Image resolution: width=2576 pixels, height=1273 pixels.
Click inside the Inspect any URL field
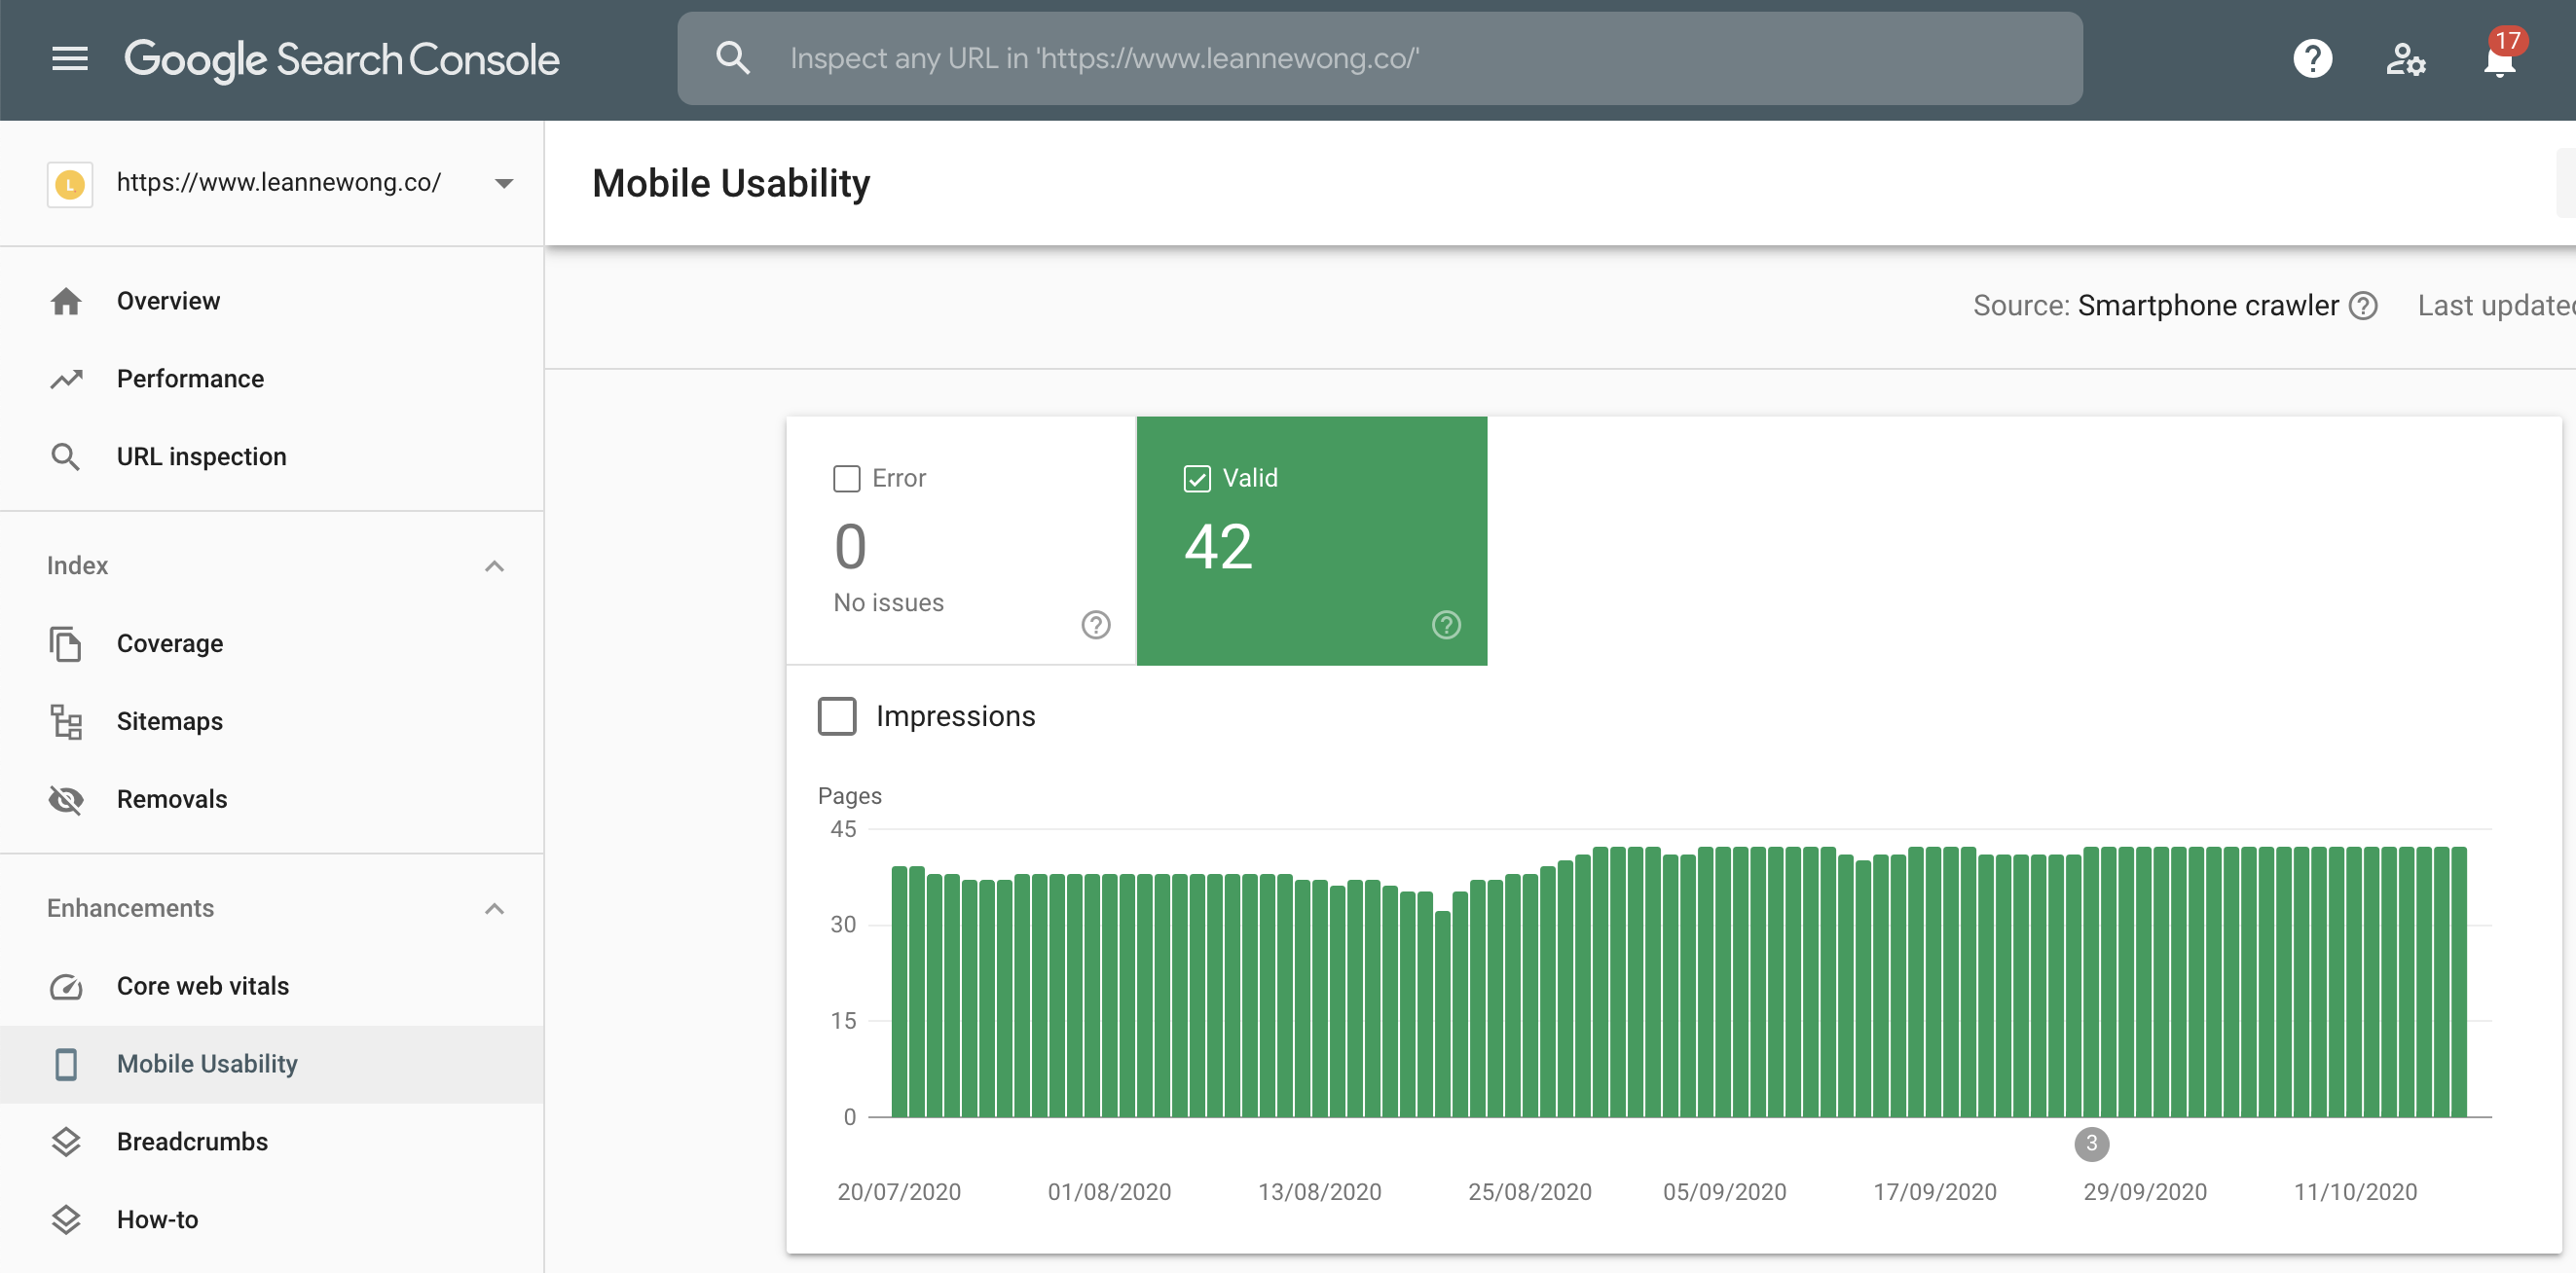point(1380,58)
